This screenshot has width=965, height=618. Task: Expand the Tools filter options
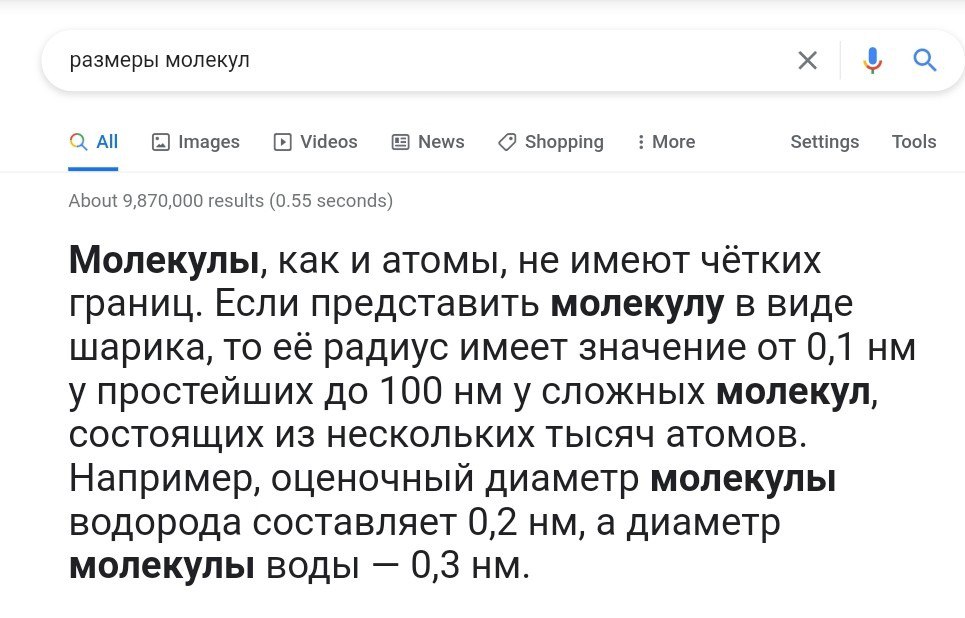tap(914, 142)
